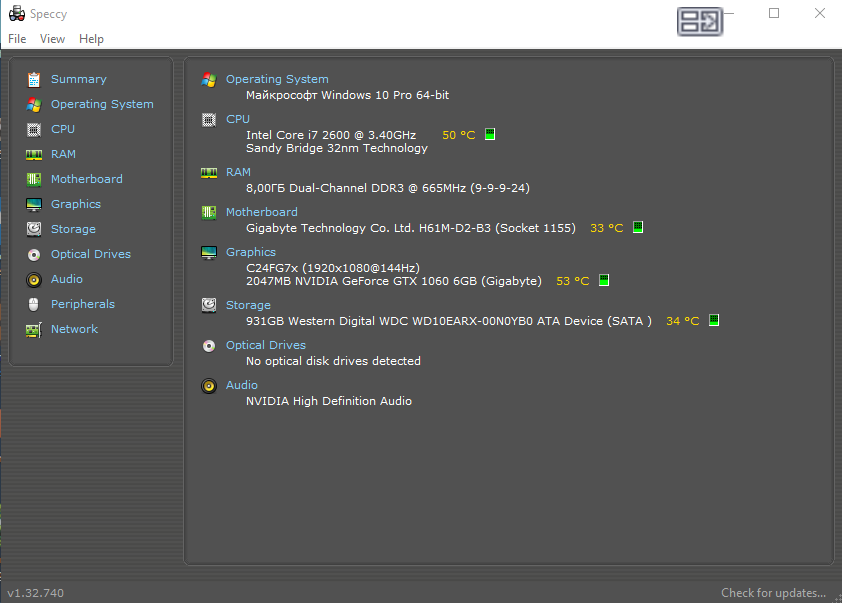Close the Speccy window
Image resolution: width=842 pixels, height=603 pixels.
pyautogui.click(x=819, y=13)
